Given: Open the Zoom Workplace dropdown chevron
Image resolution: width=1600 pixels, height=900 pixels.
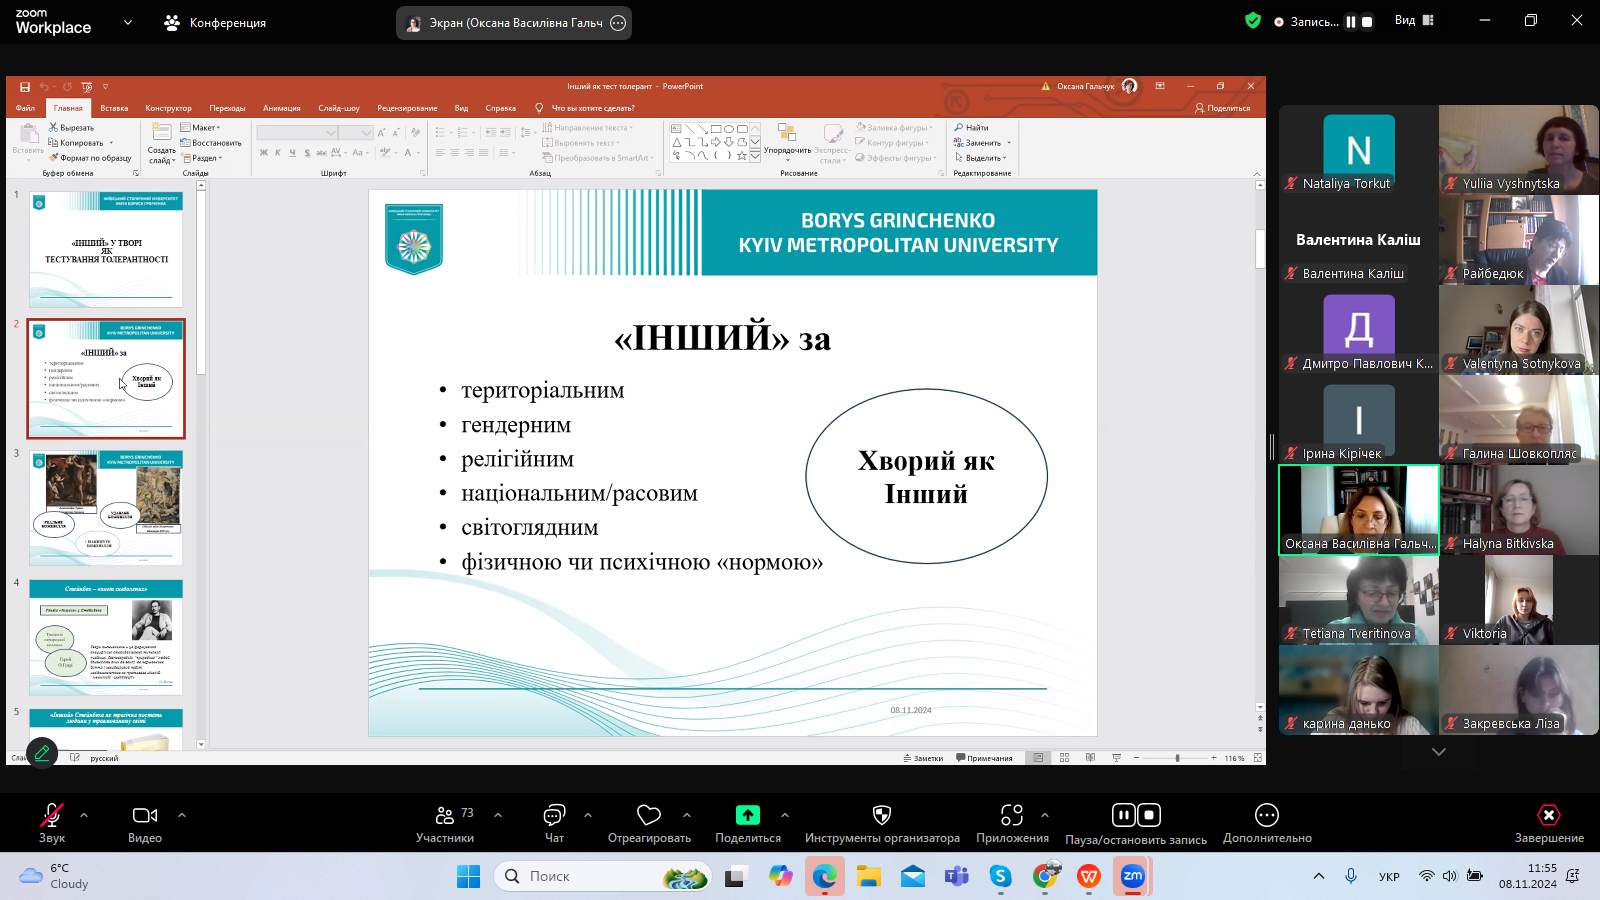Looking at the screenshot, I should click(128, 22).
